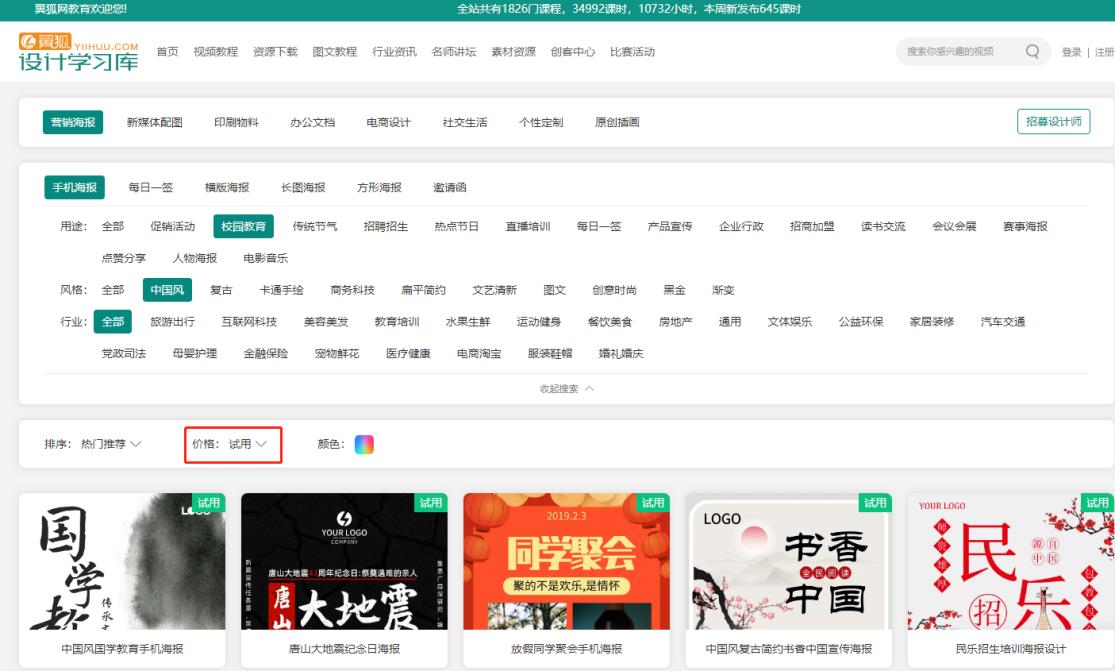This screenshot has width=1115, height=671.
Task: Click 试用 badge on 同学聚会 poster
Action: pos(652,503)
